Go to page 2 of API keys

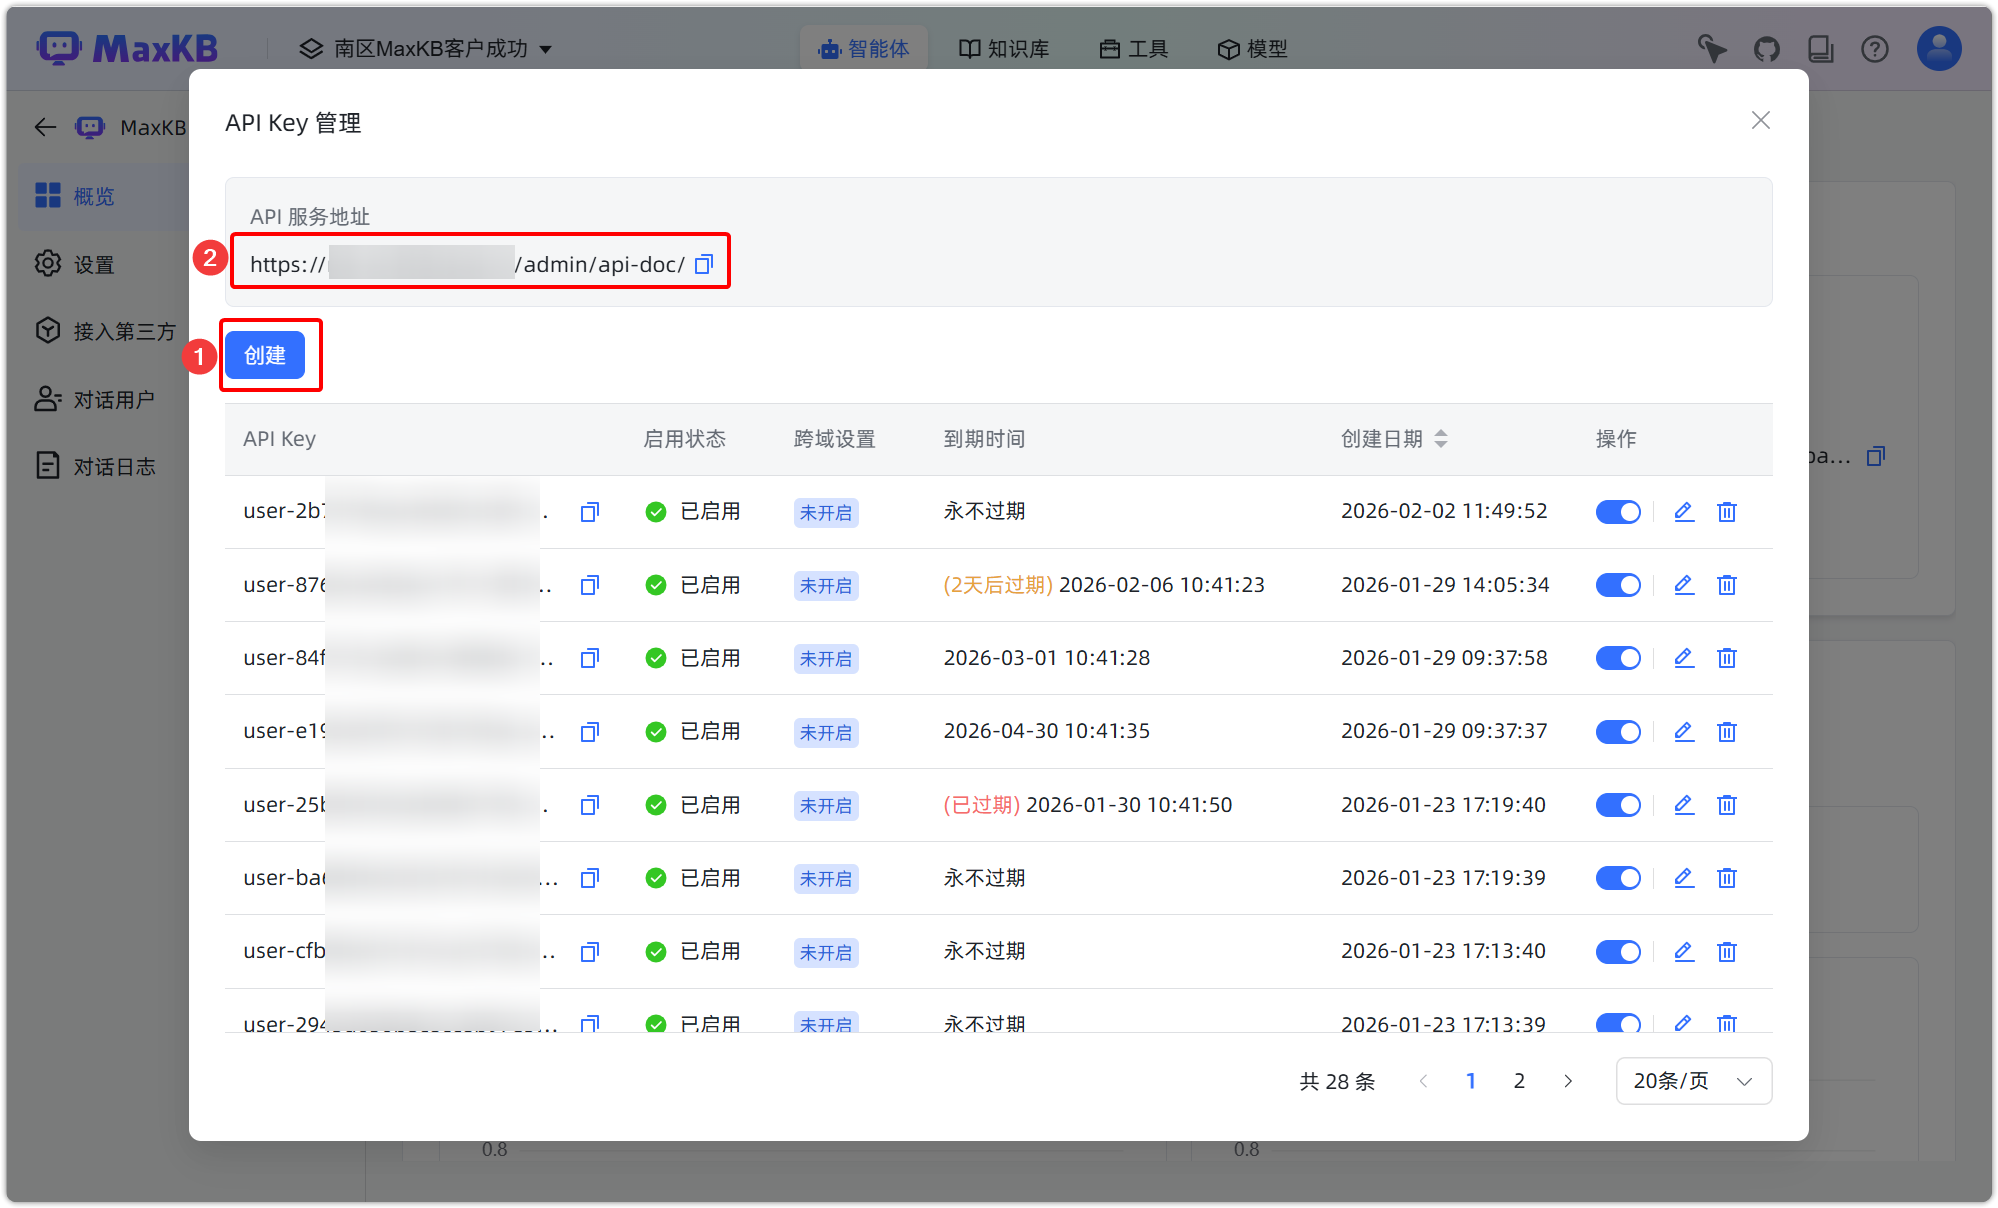pyautogui.click(x=1519, y=1081)
